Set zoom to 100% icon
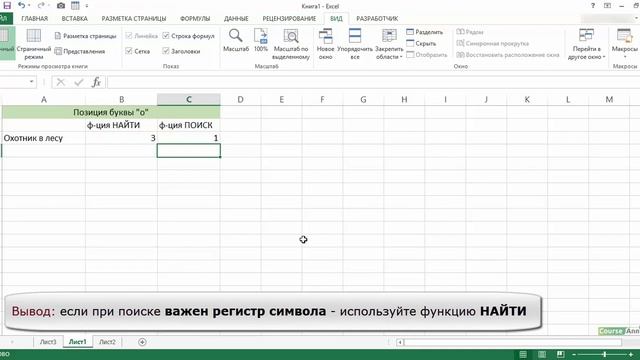Viewport: 640px width, 360px height. [x=261, y=40]
